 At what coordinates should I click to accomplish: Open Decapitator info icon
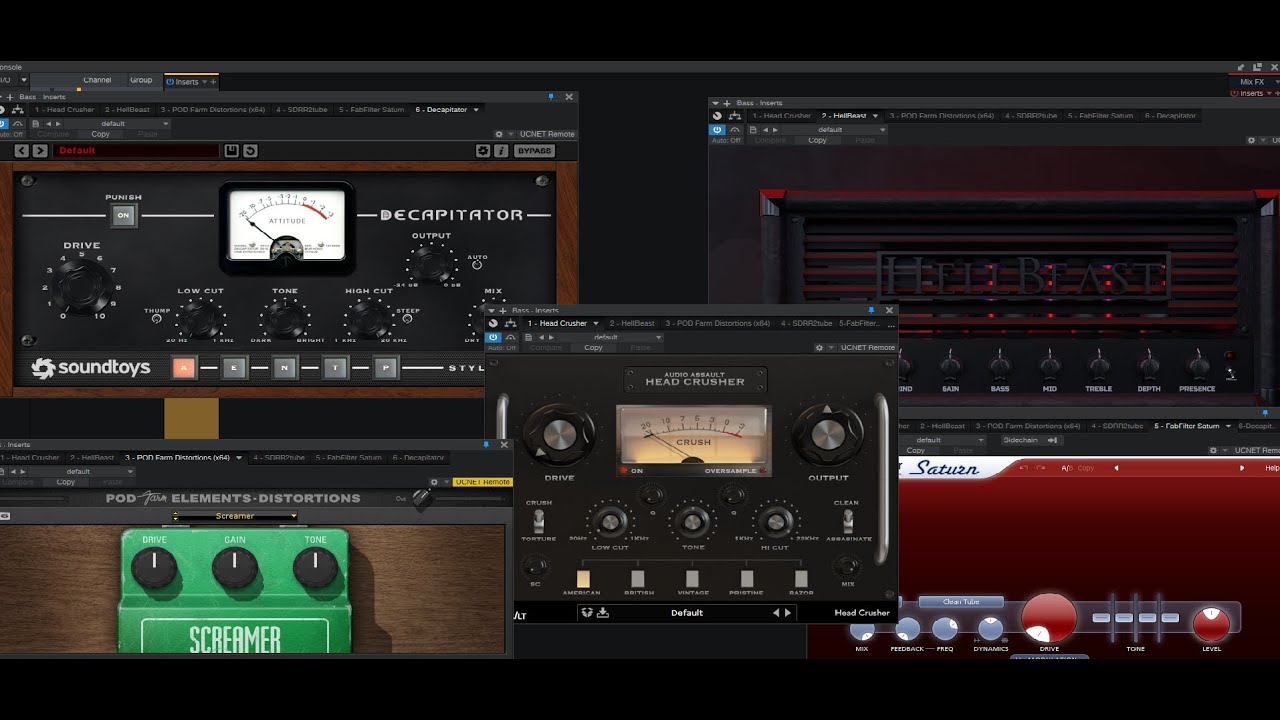pyautogui.click(x=501, y=151)
